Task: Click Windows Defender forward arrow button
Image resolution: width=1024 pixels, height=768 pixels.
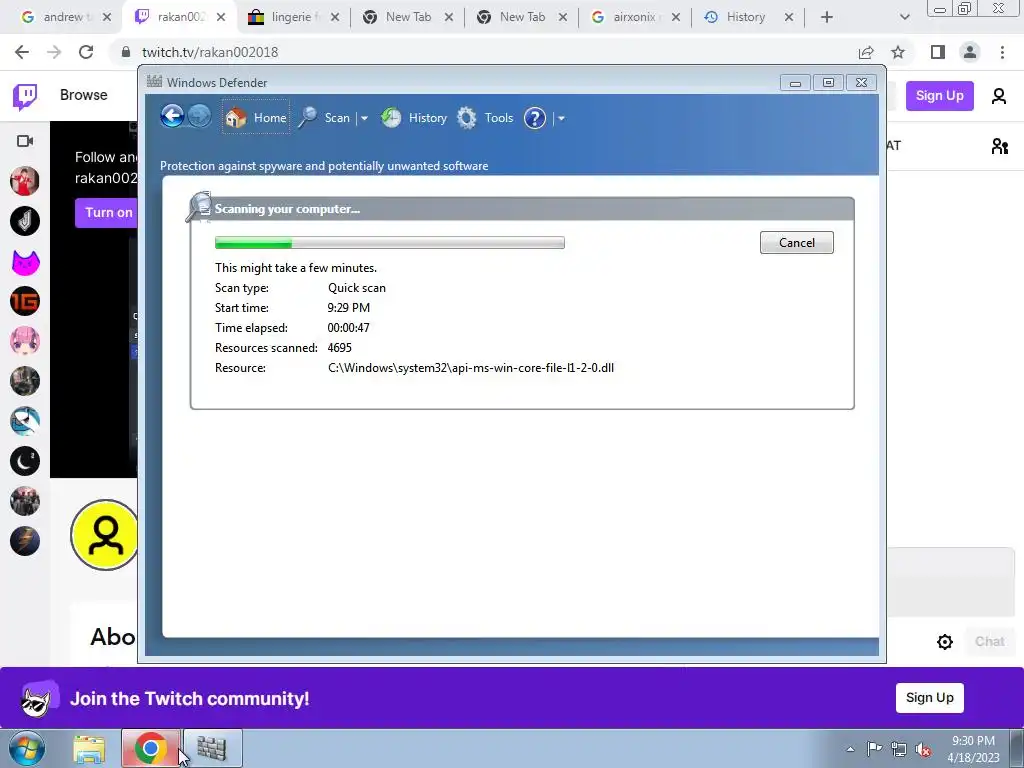Action: (199, 117)
